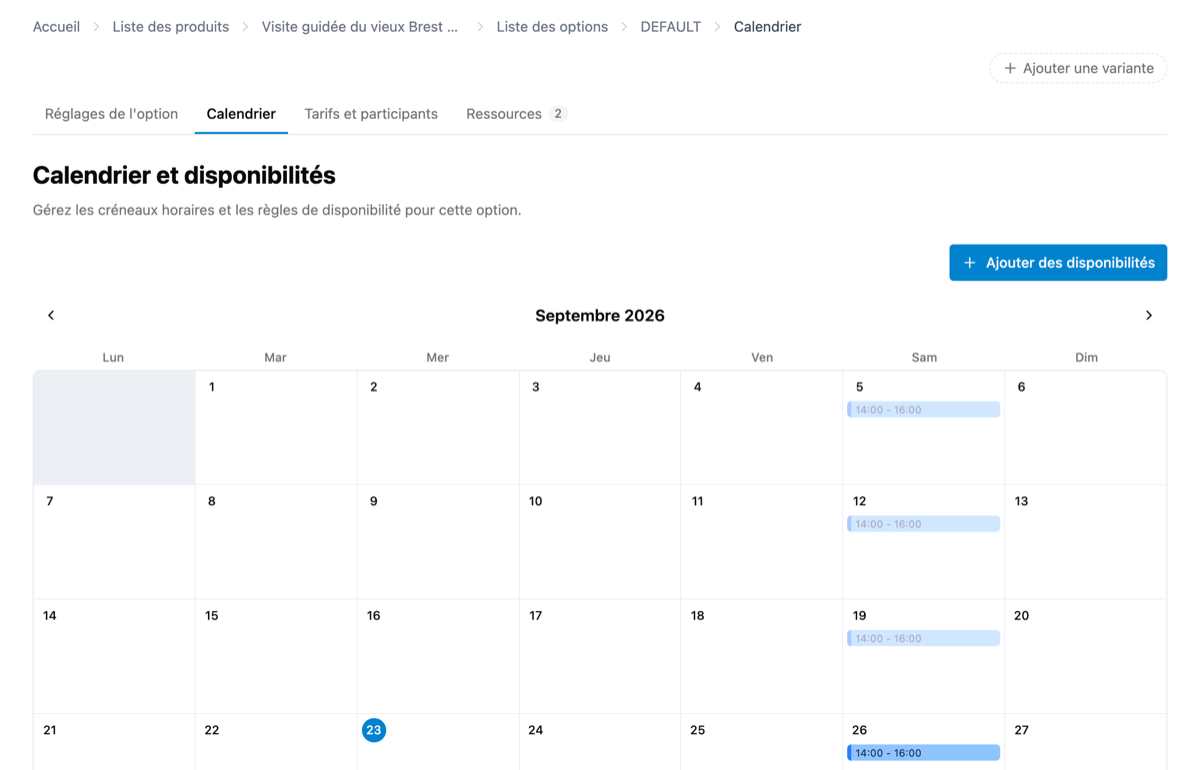This screenshot has width=1200, height=770.
Task: Go to previous month with left chevron
Action: click(x=51, y=315)
